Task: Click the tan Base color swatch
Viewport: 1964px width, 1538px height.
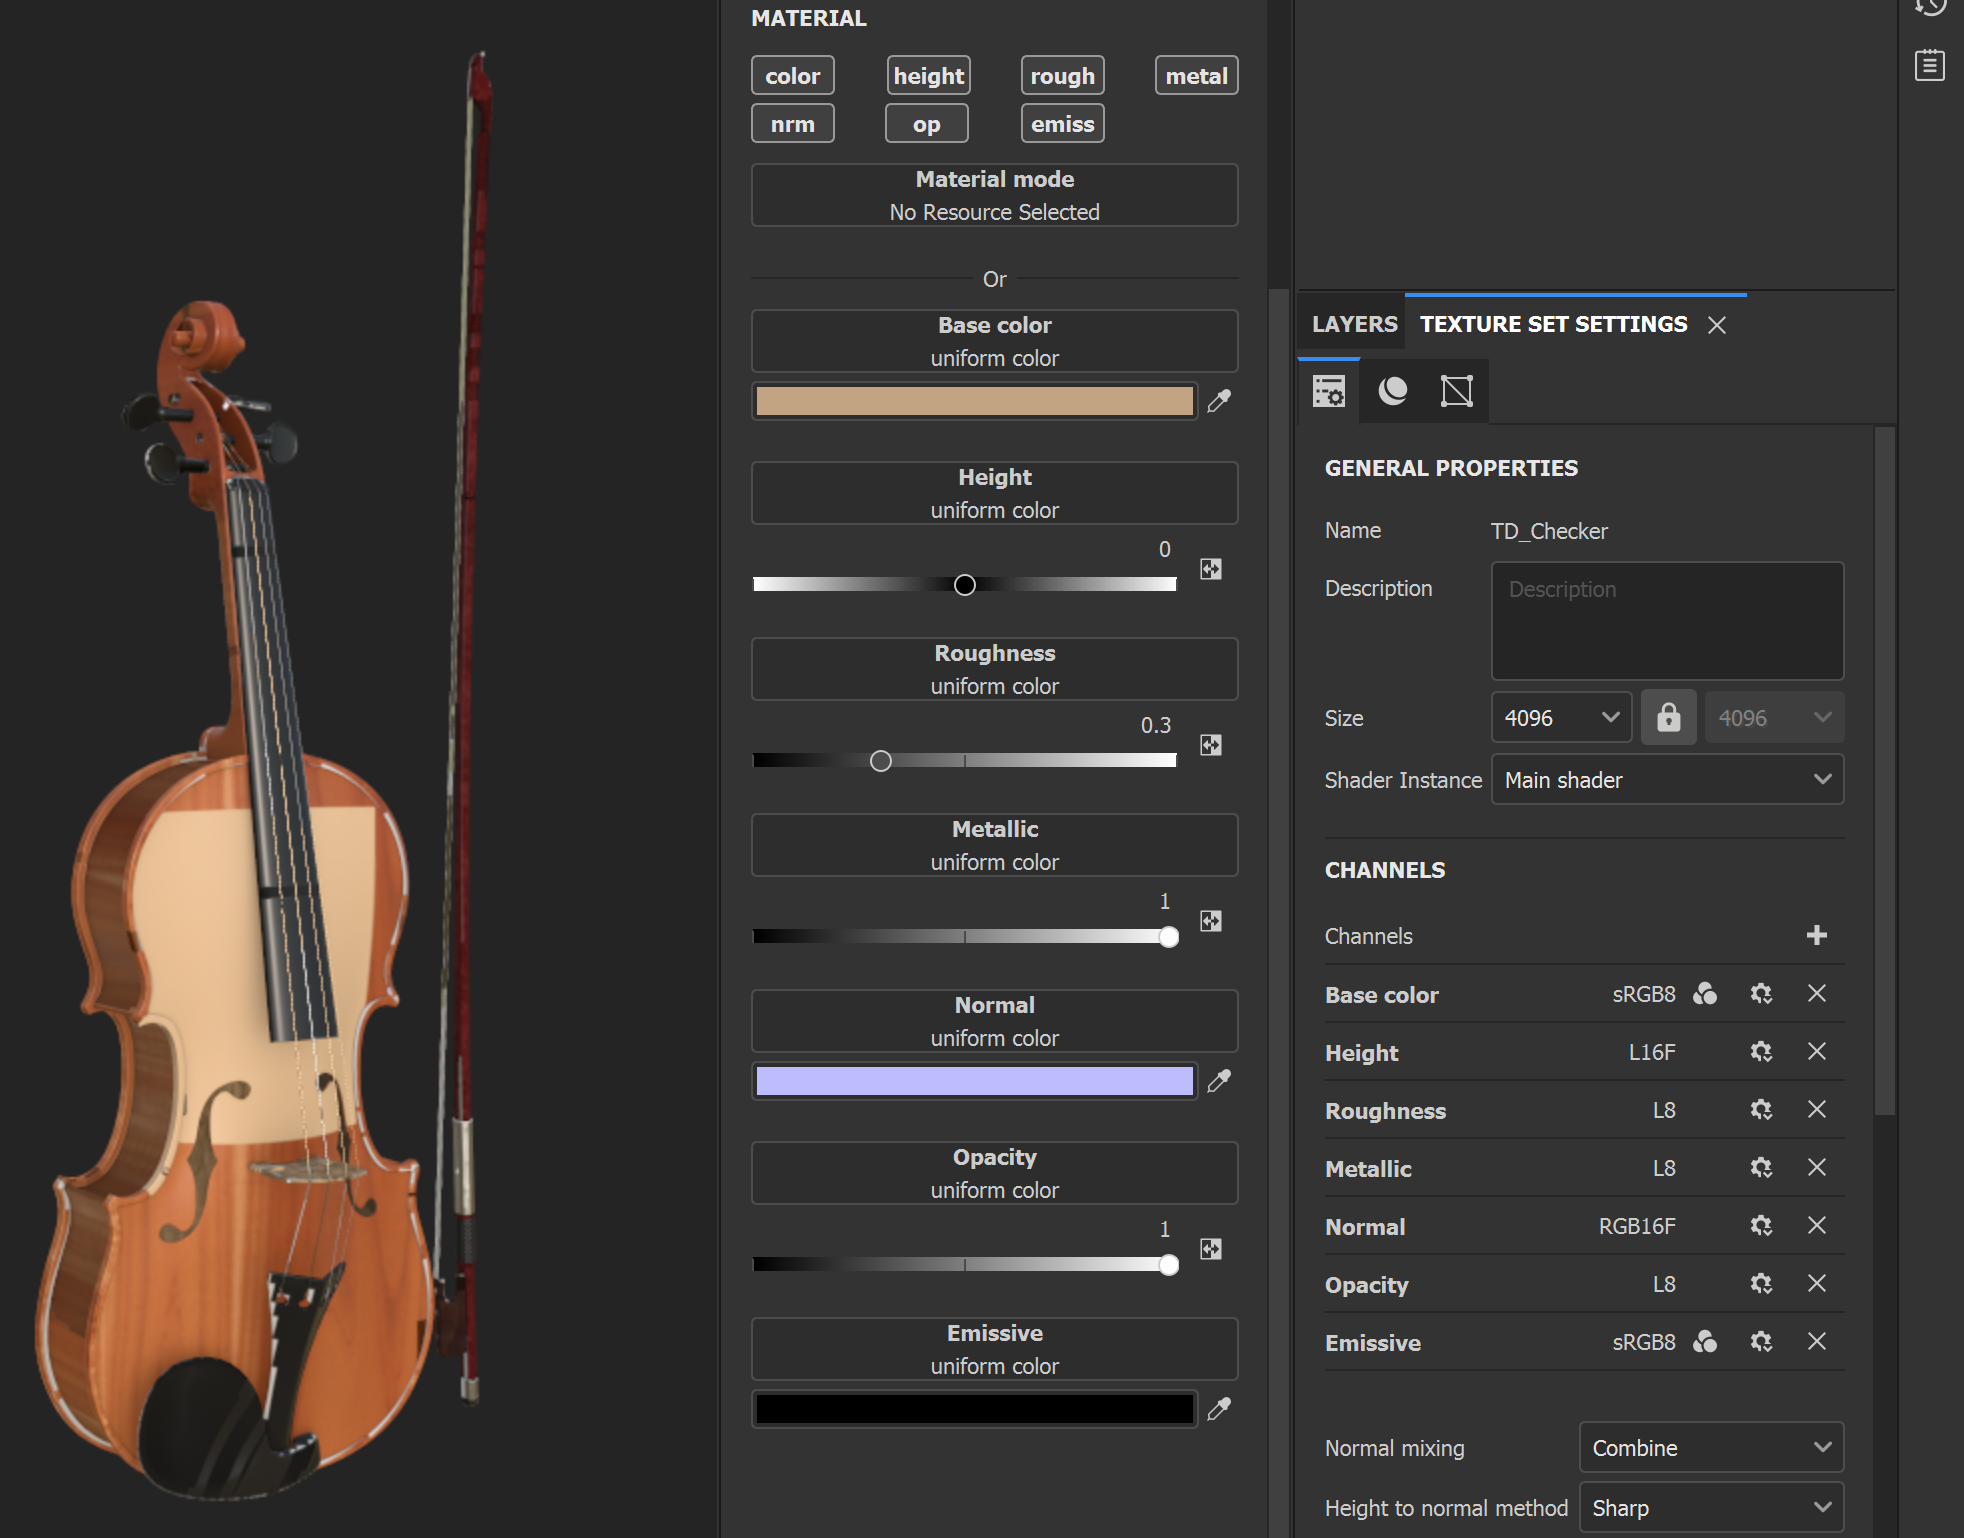Action: pyautogui.click(x=974, y=401)
